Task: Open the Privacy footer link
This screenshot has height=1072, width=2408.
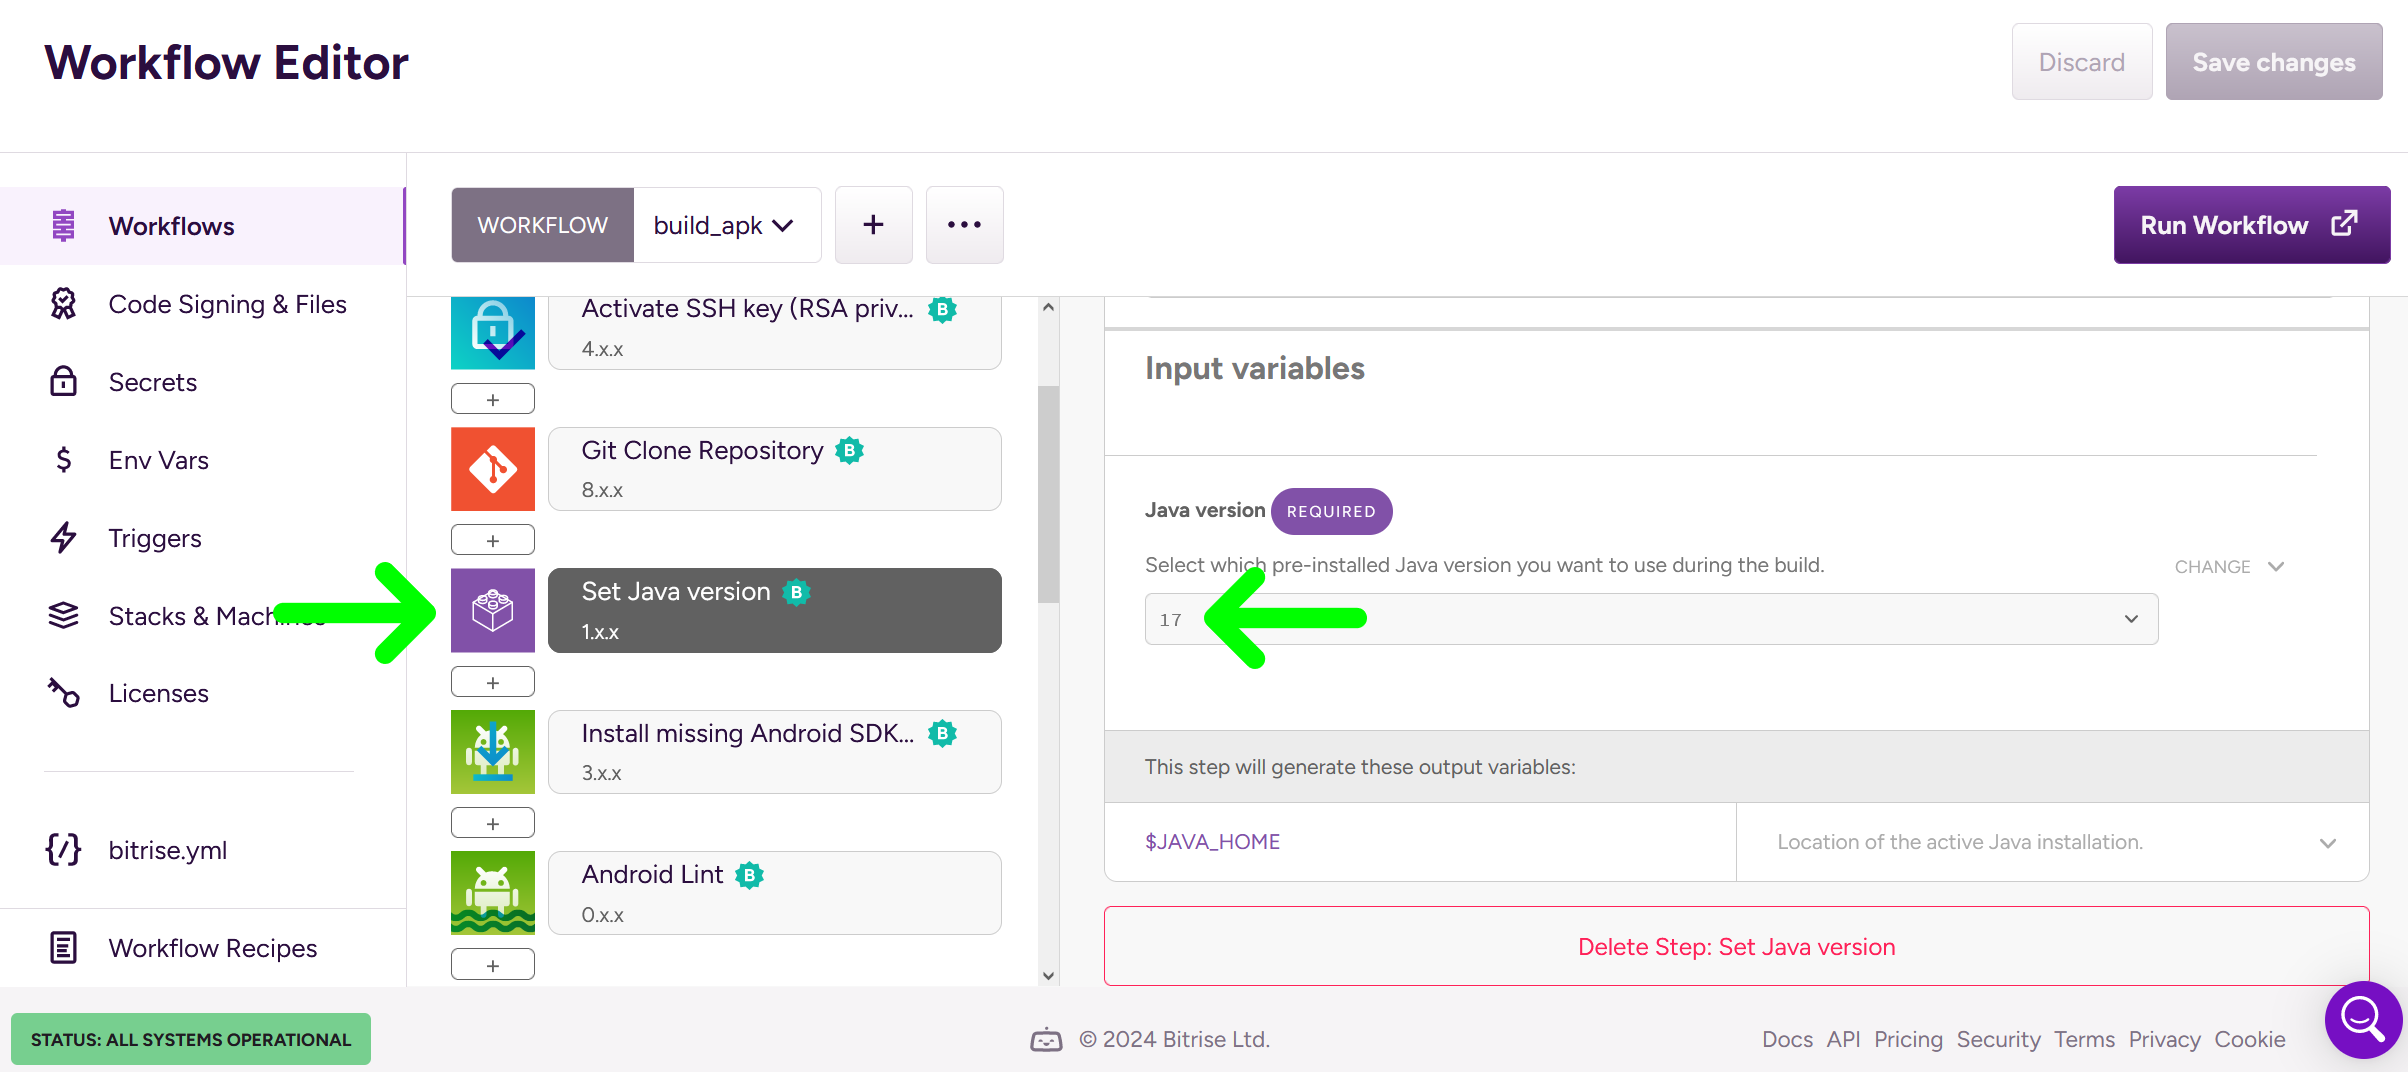Action: [2164, 1040]
